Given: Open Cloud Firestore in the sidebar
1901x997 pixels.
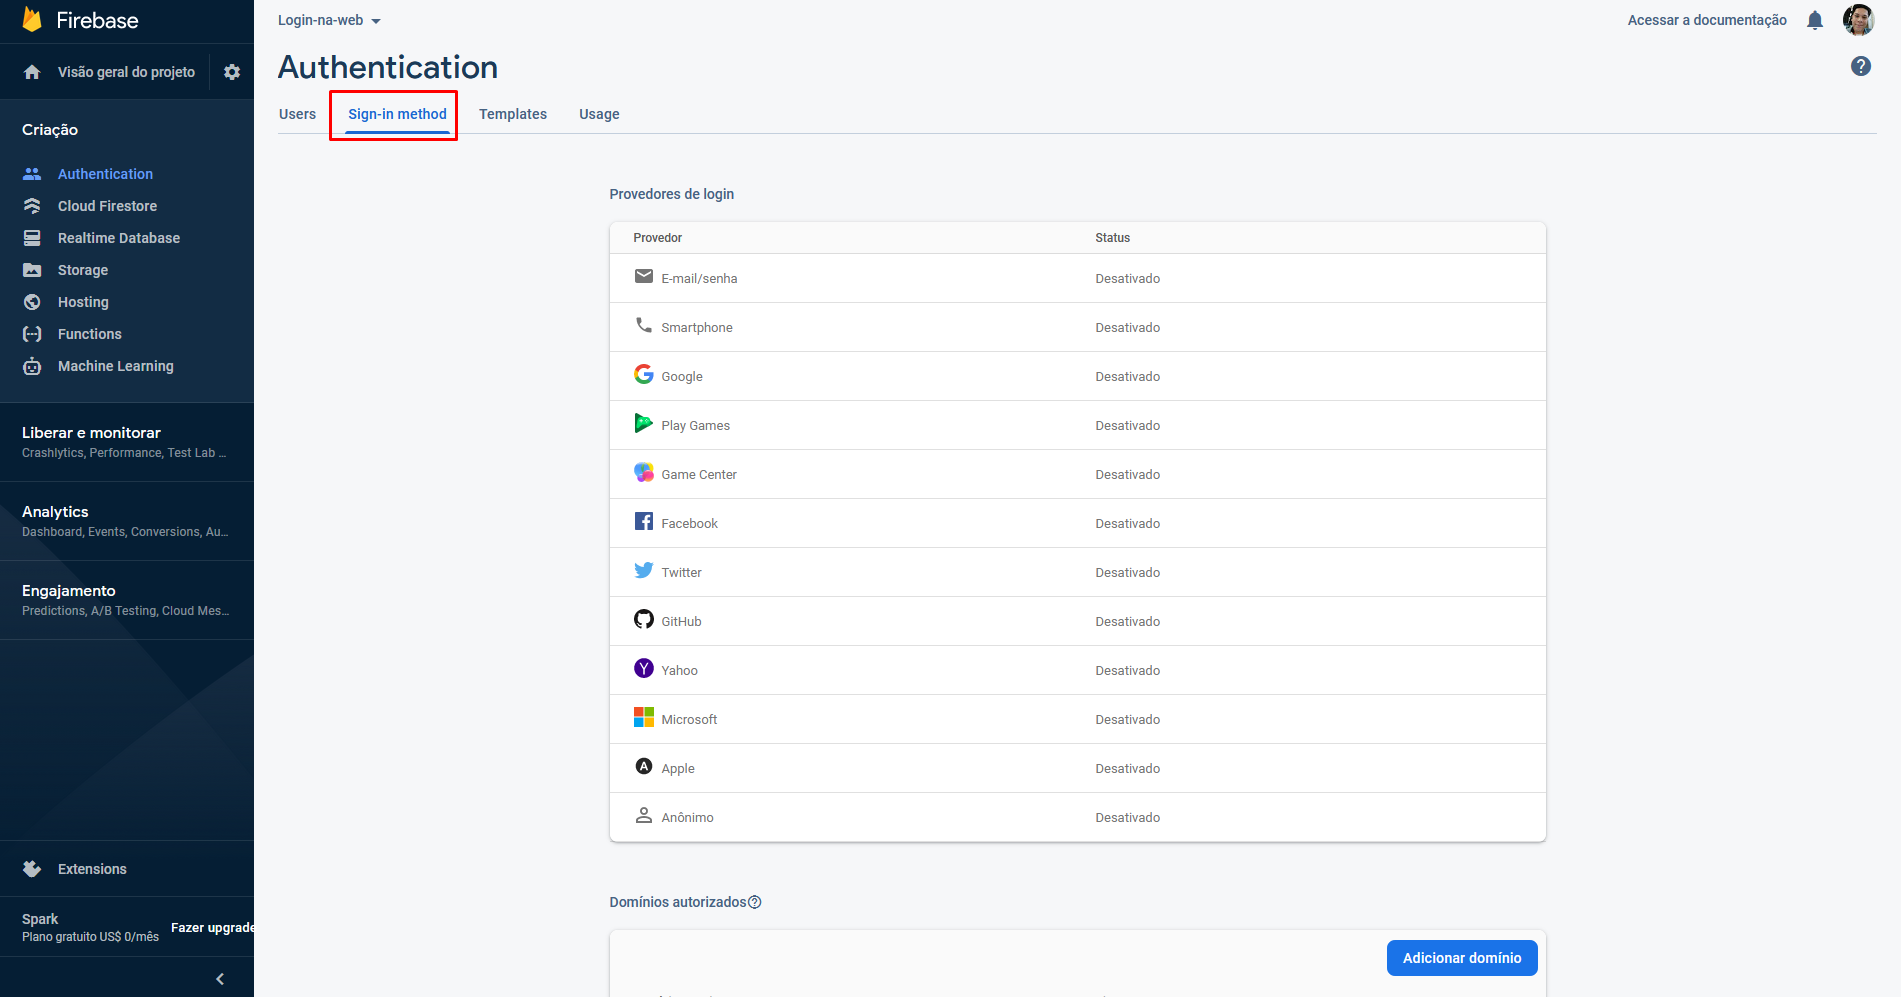Looking at the screenshot, I should click(107, 206).
